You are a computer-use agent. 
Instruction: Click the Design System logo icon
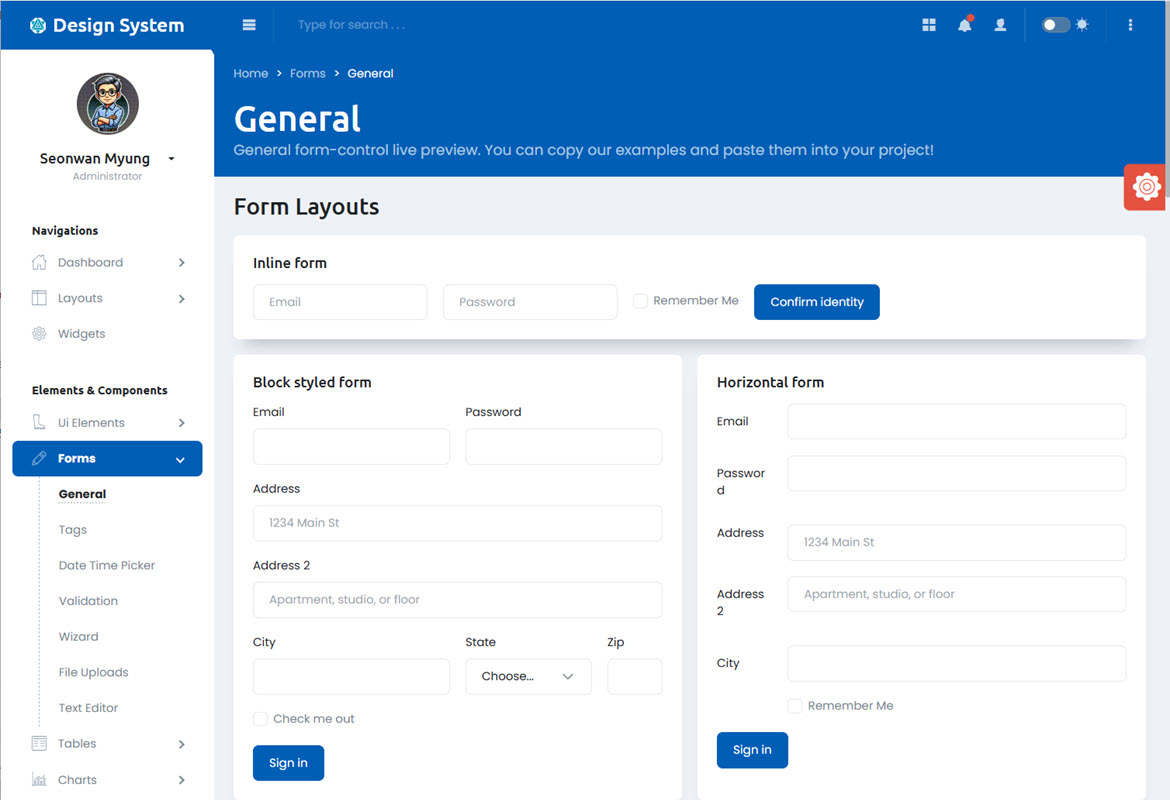(38, 26)
